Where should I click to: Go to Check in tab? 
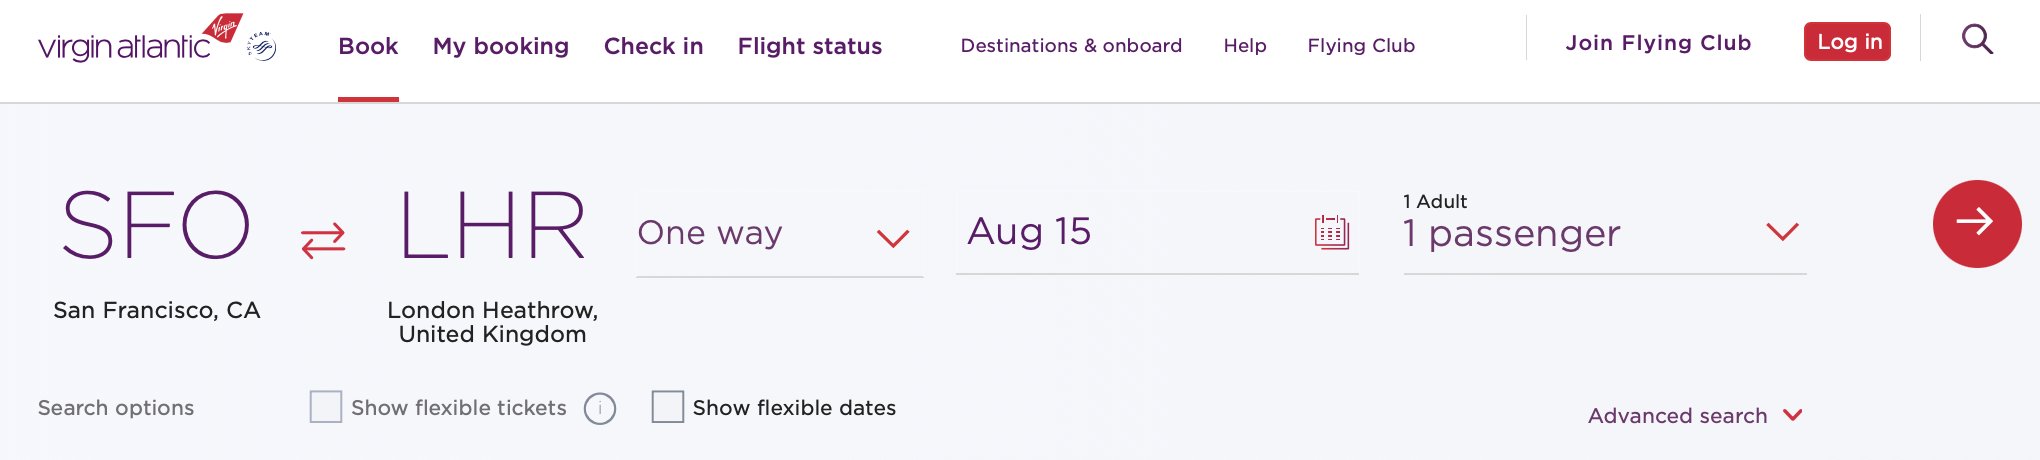pos(654,46)
